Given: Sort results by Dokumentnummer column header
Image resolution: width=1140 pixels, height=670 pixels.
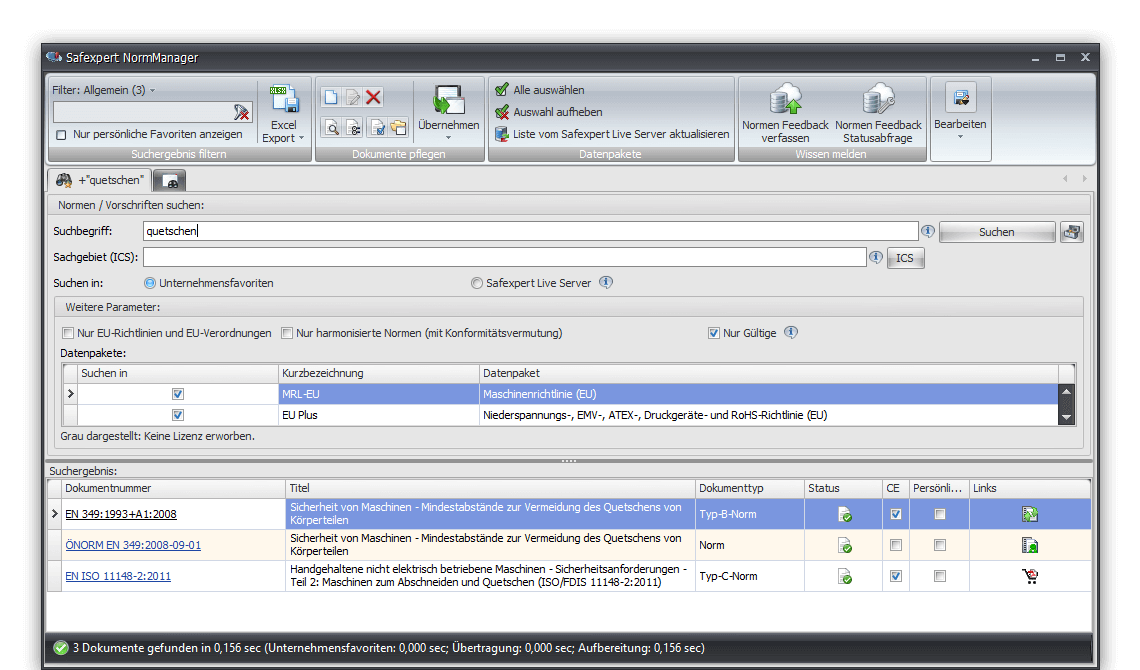Looking at the screenshot, I should point(173,488).
